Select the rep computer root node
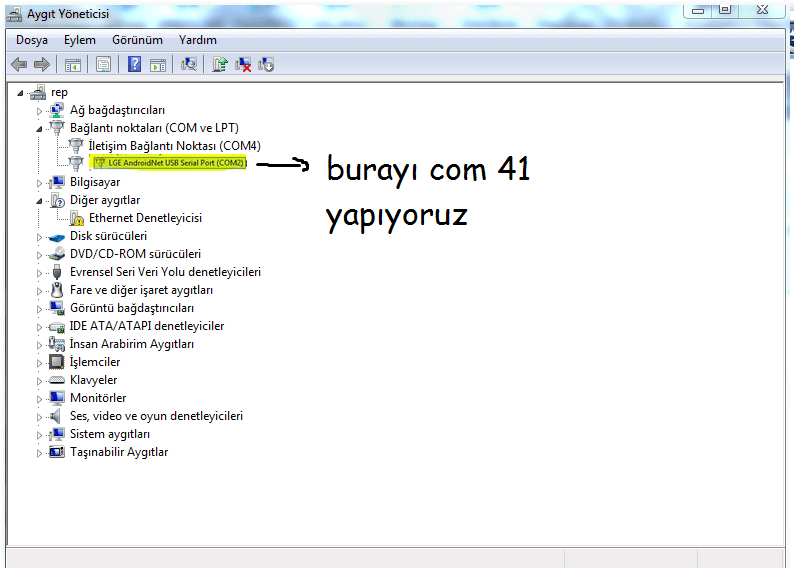 [59, 92]
